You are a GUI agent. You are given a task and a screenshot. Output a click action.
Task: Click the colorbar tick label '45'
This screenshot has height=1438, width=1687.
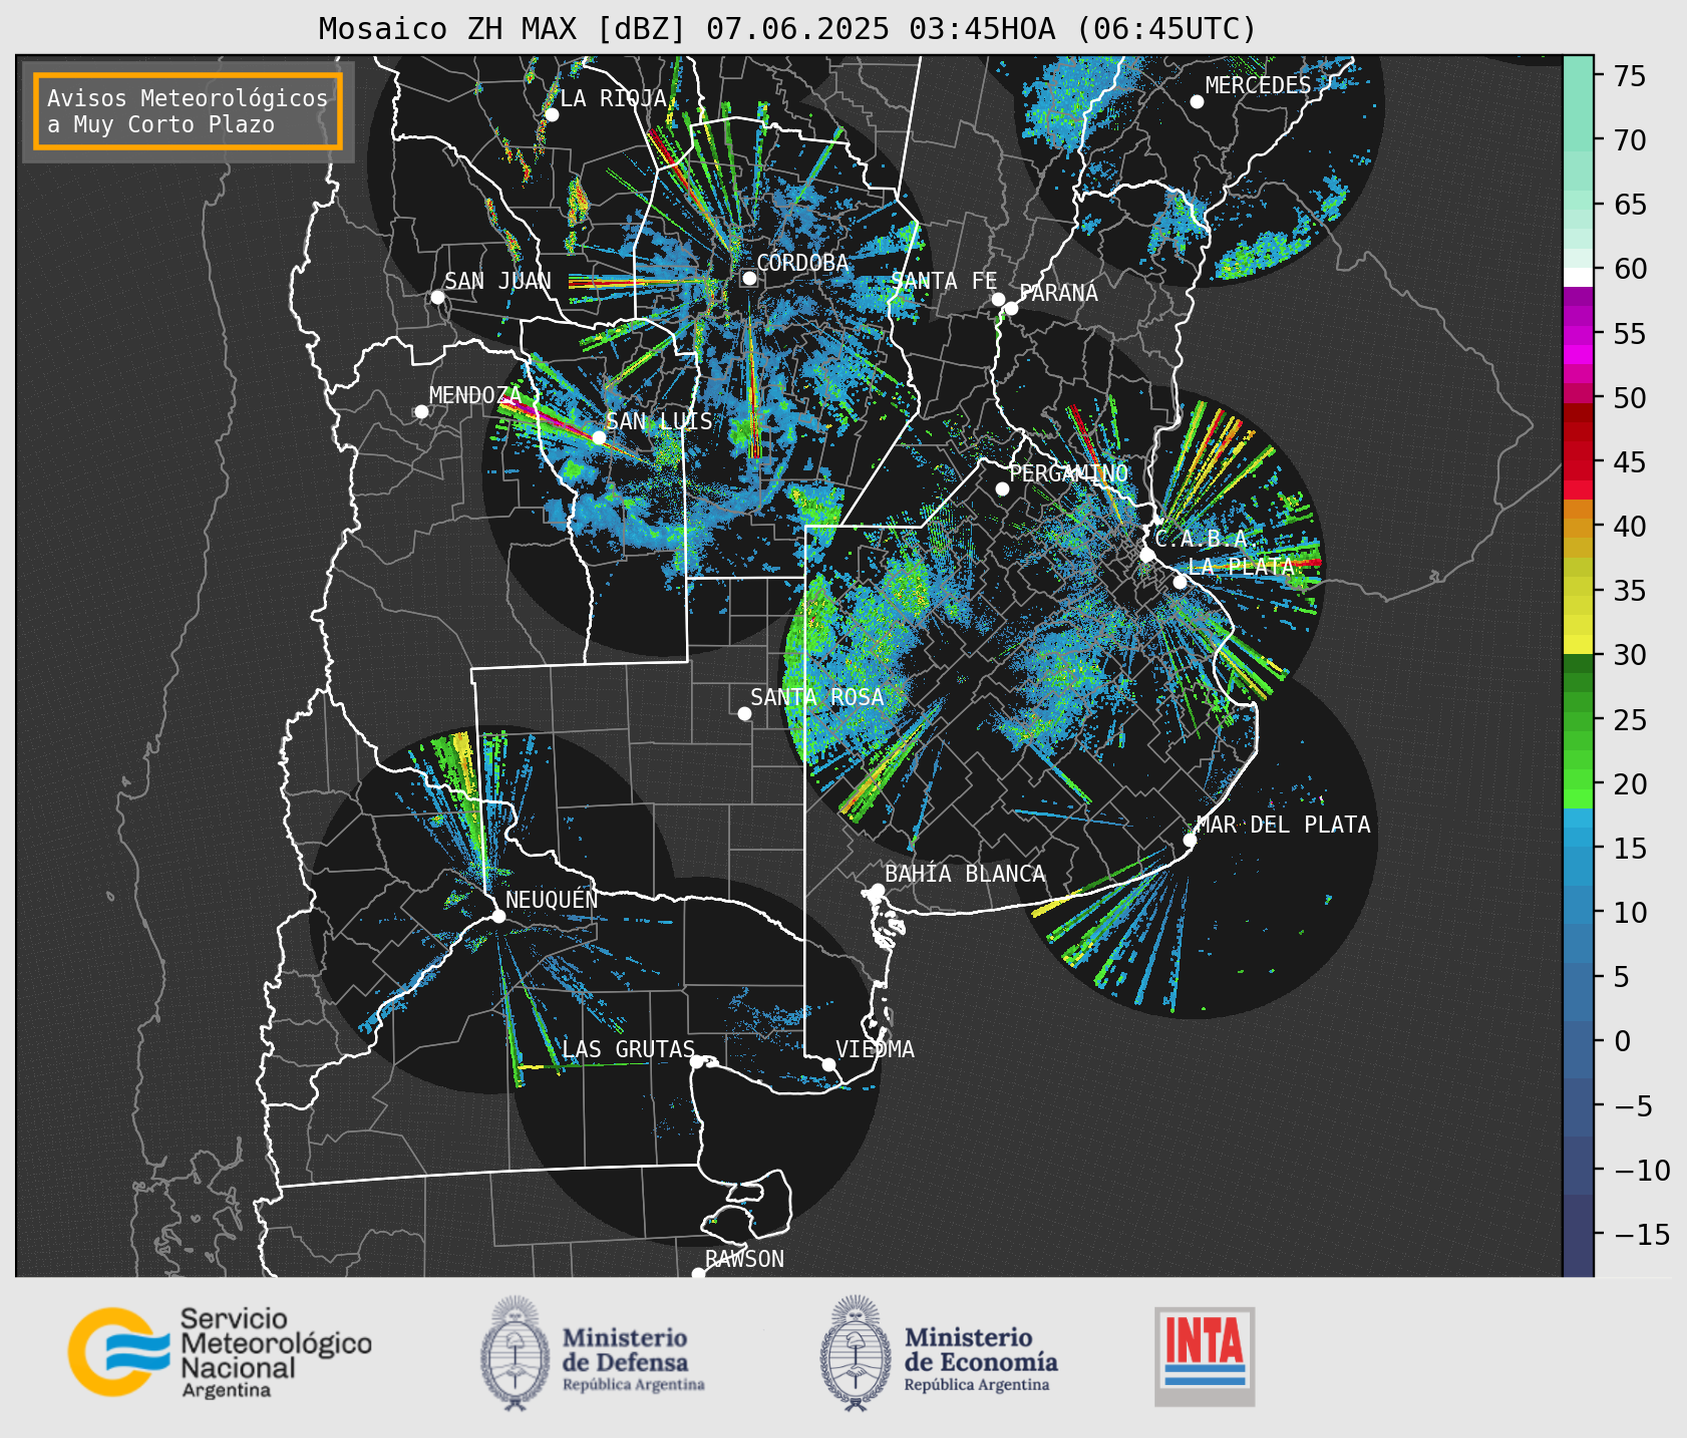pyautogui.click(x=1630, y=462)
